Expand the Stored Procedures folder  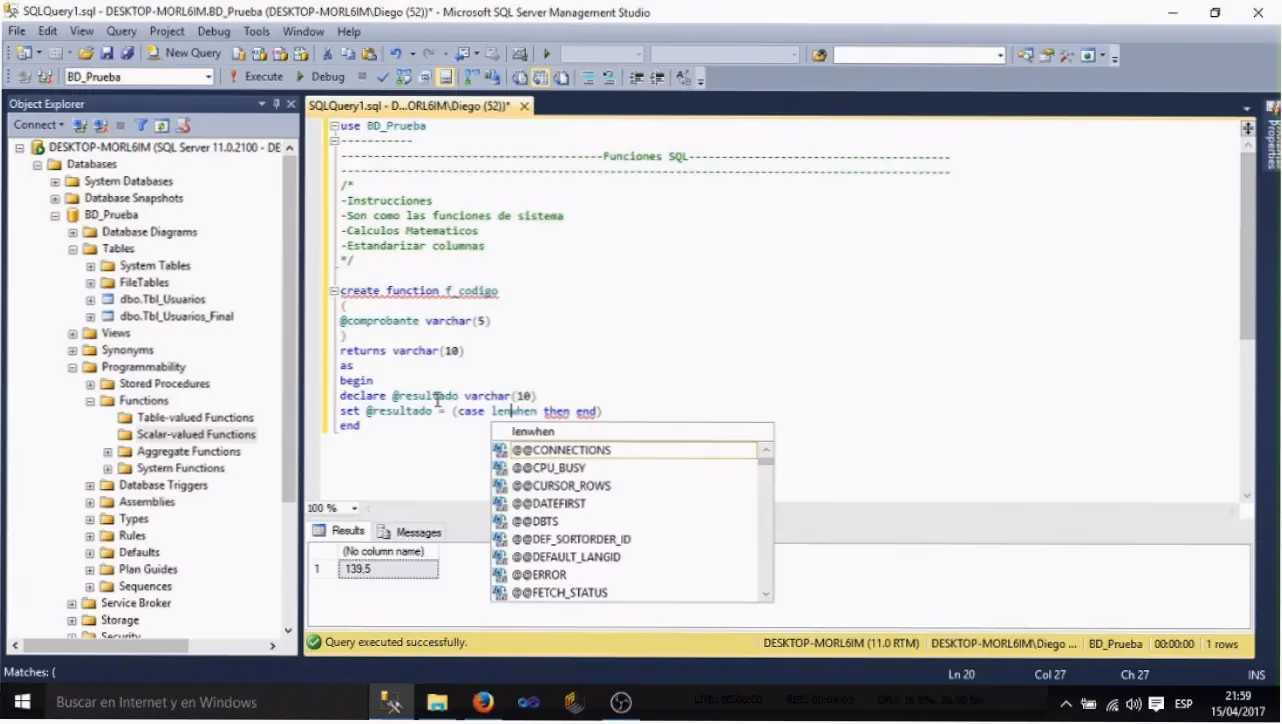90,384
